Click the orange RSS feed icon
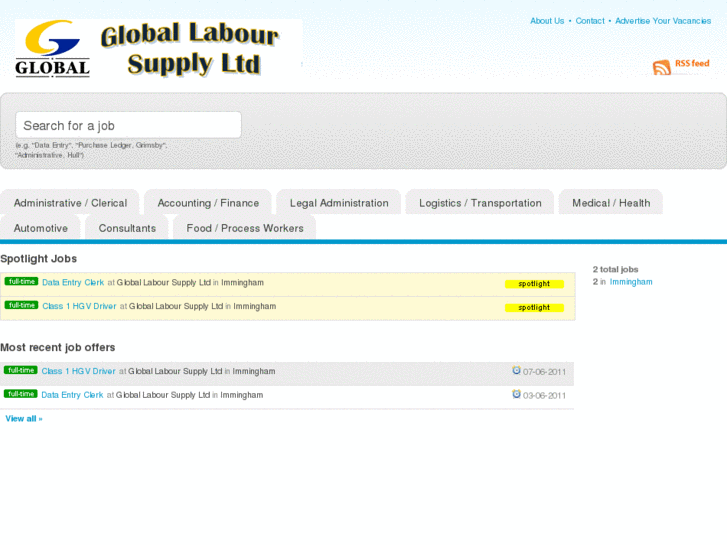The height and width of the screenshot is (545, 727). point(662,68)
